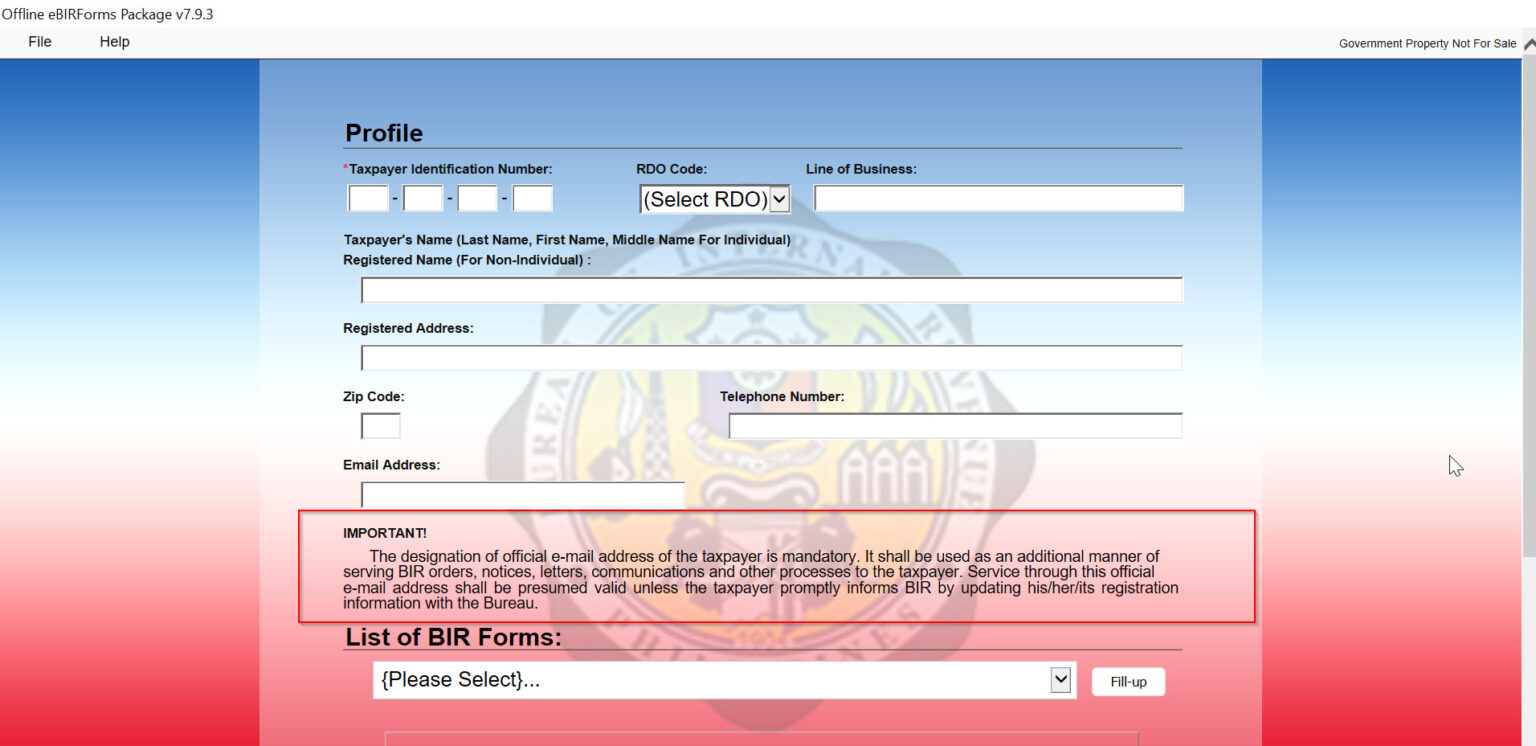Click the RDO Code label
Screen dimensions: 1536x746
pos(672,169)
